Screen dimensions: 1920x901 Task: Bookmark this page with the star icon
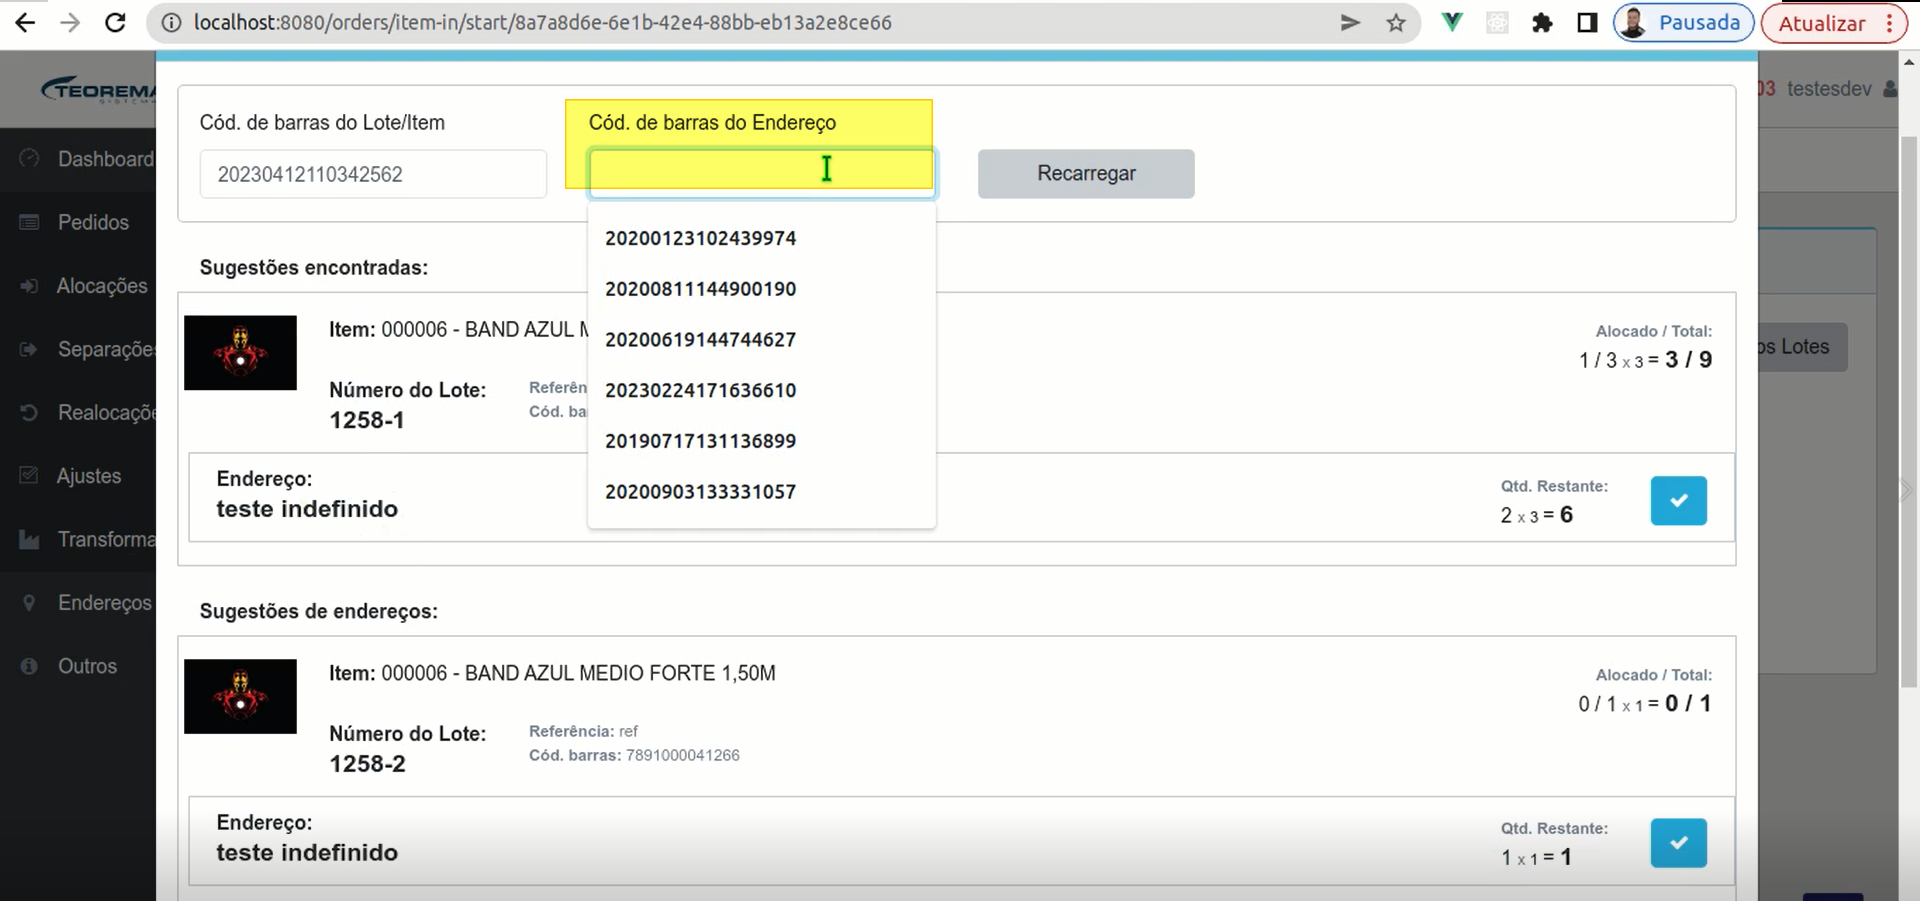tap(1396, 23)
